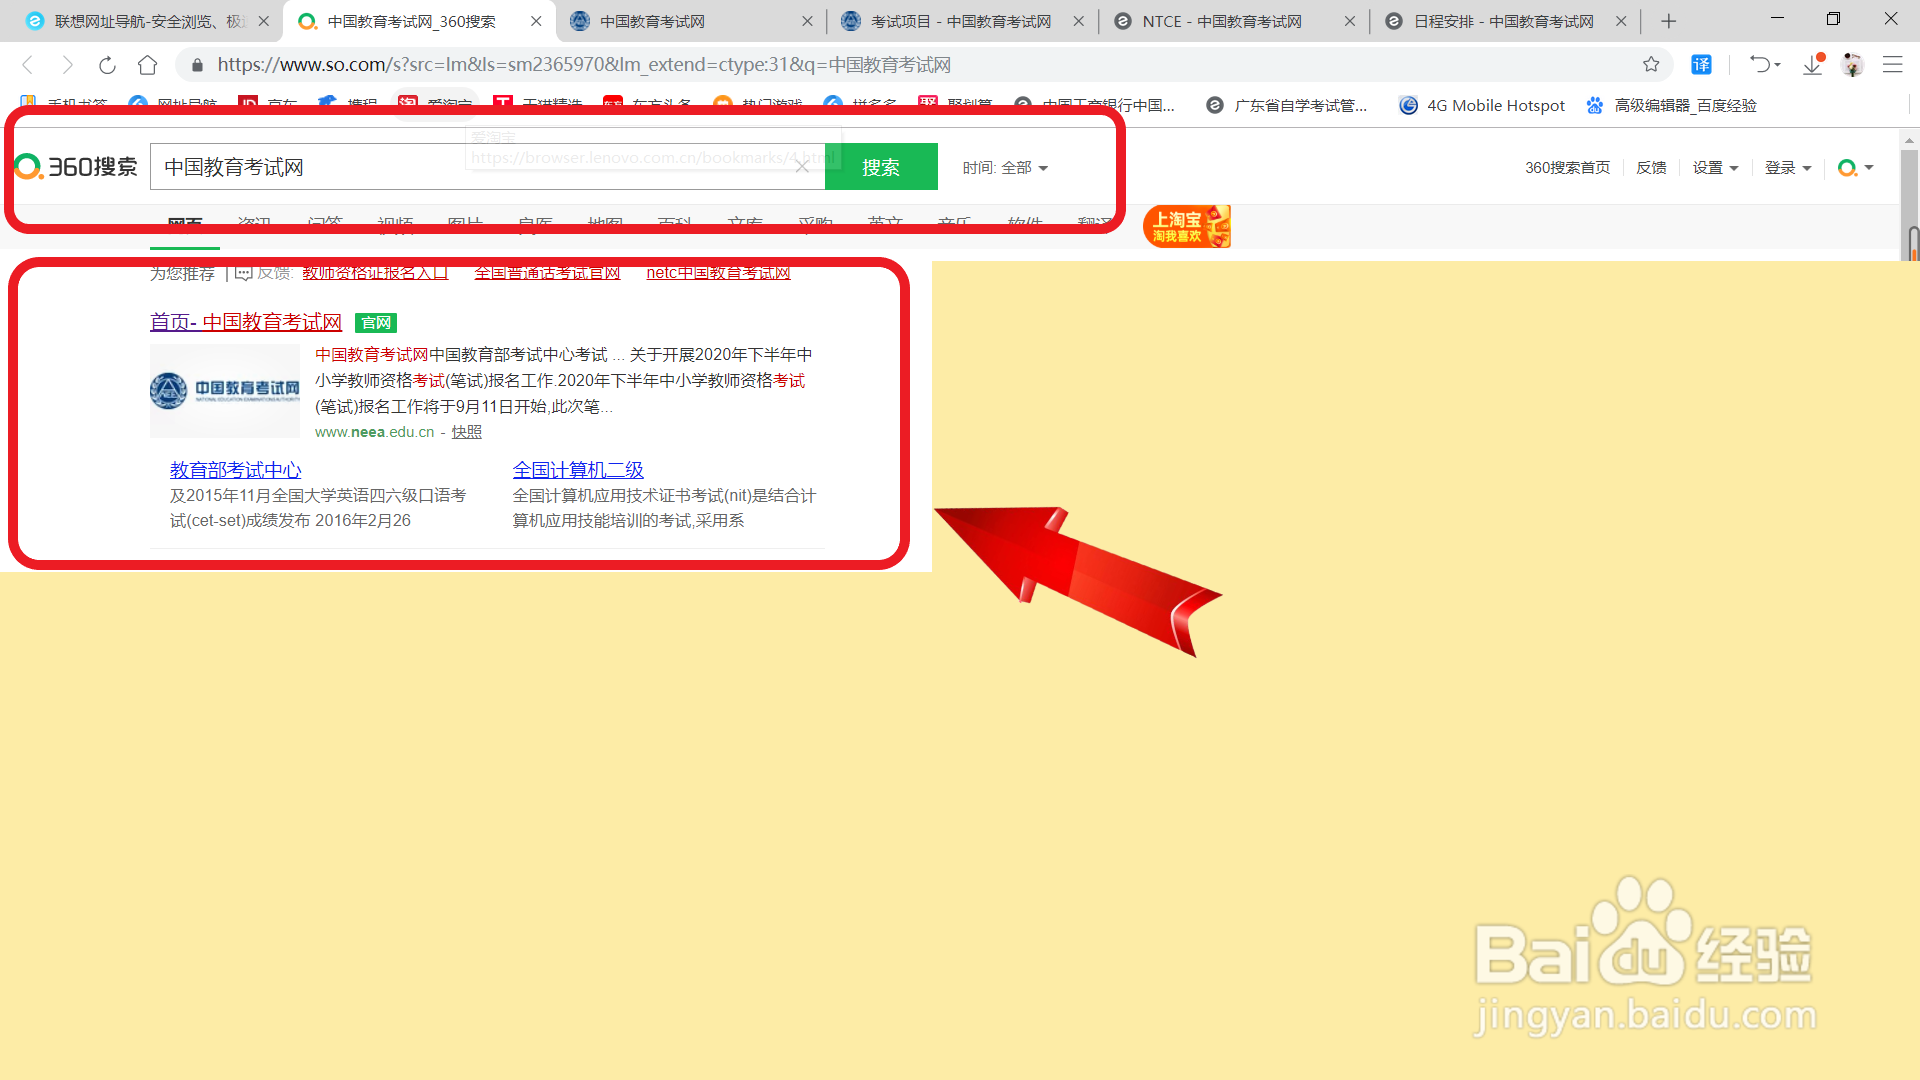The width and height of the screenshot is (1920, 1080).
Task: Click the 反馈 speech bubble icon in results
Action: pos(243,272)
